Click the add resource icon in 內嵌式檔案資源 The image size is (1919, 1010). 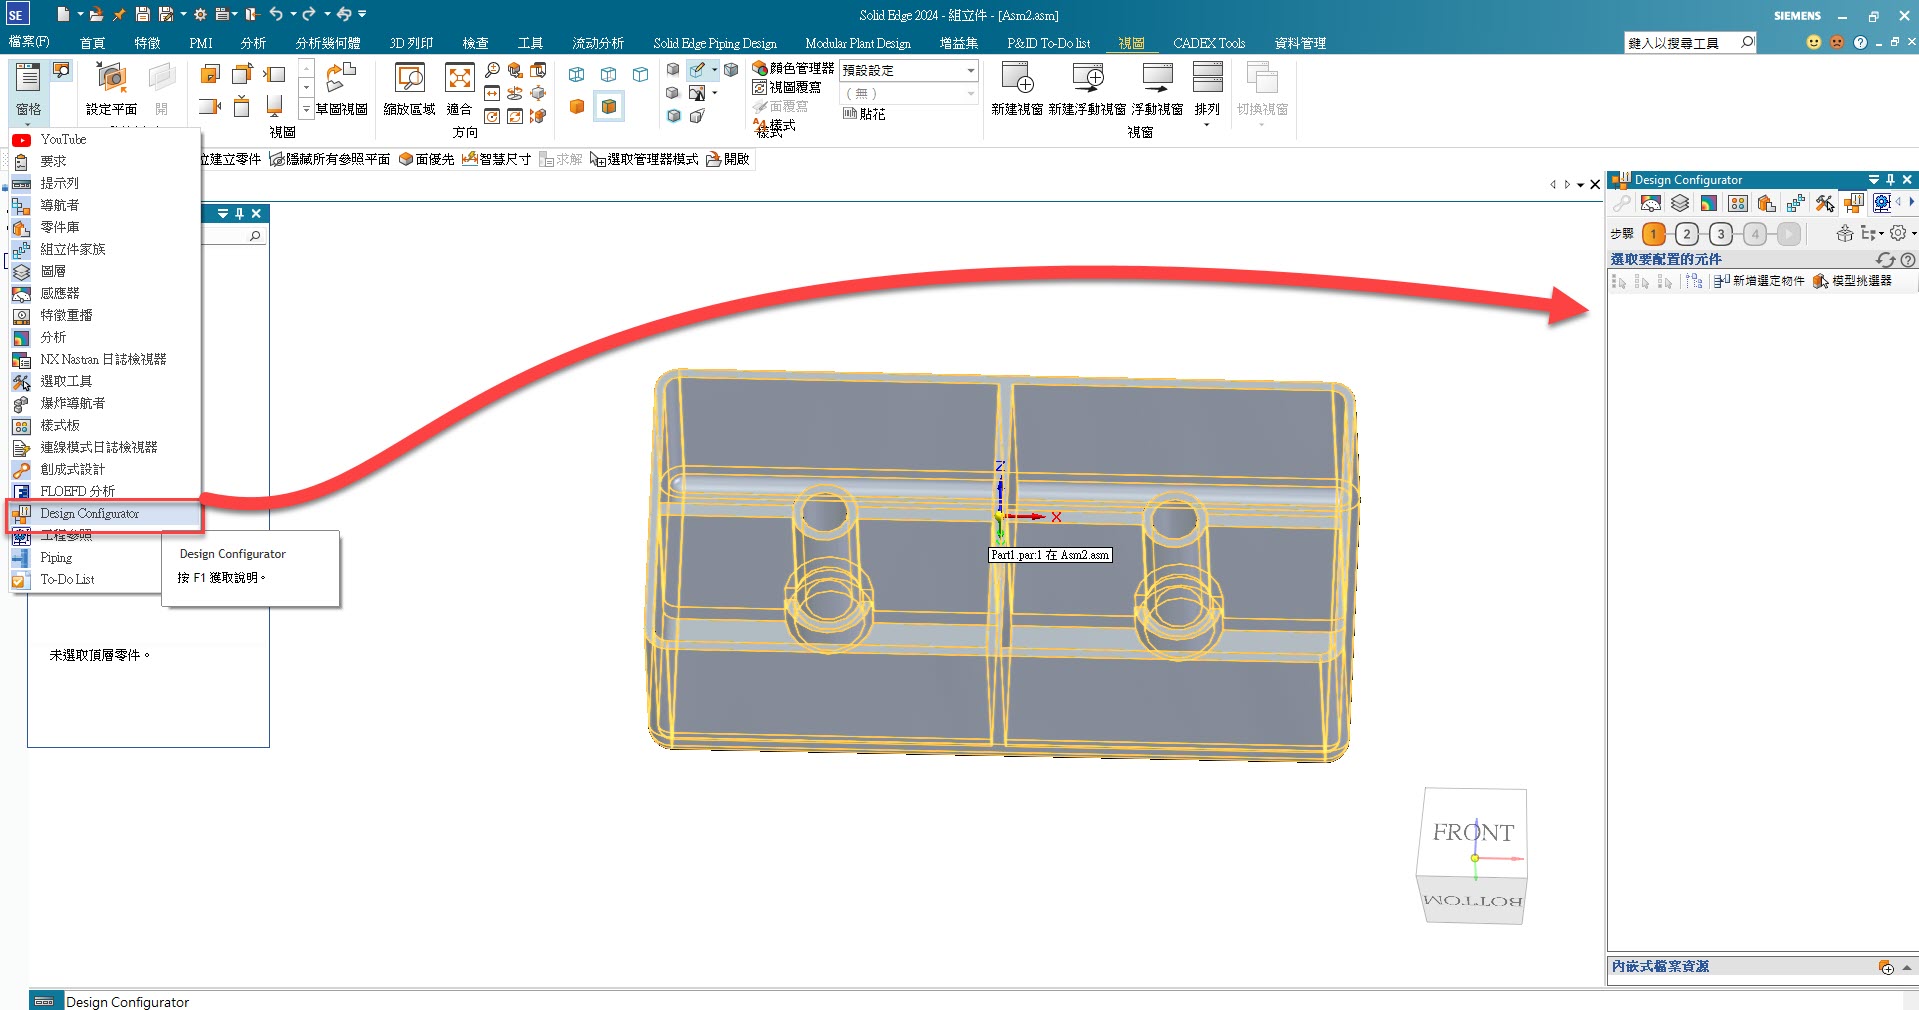[x=1886, y=967]
